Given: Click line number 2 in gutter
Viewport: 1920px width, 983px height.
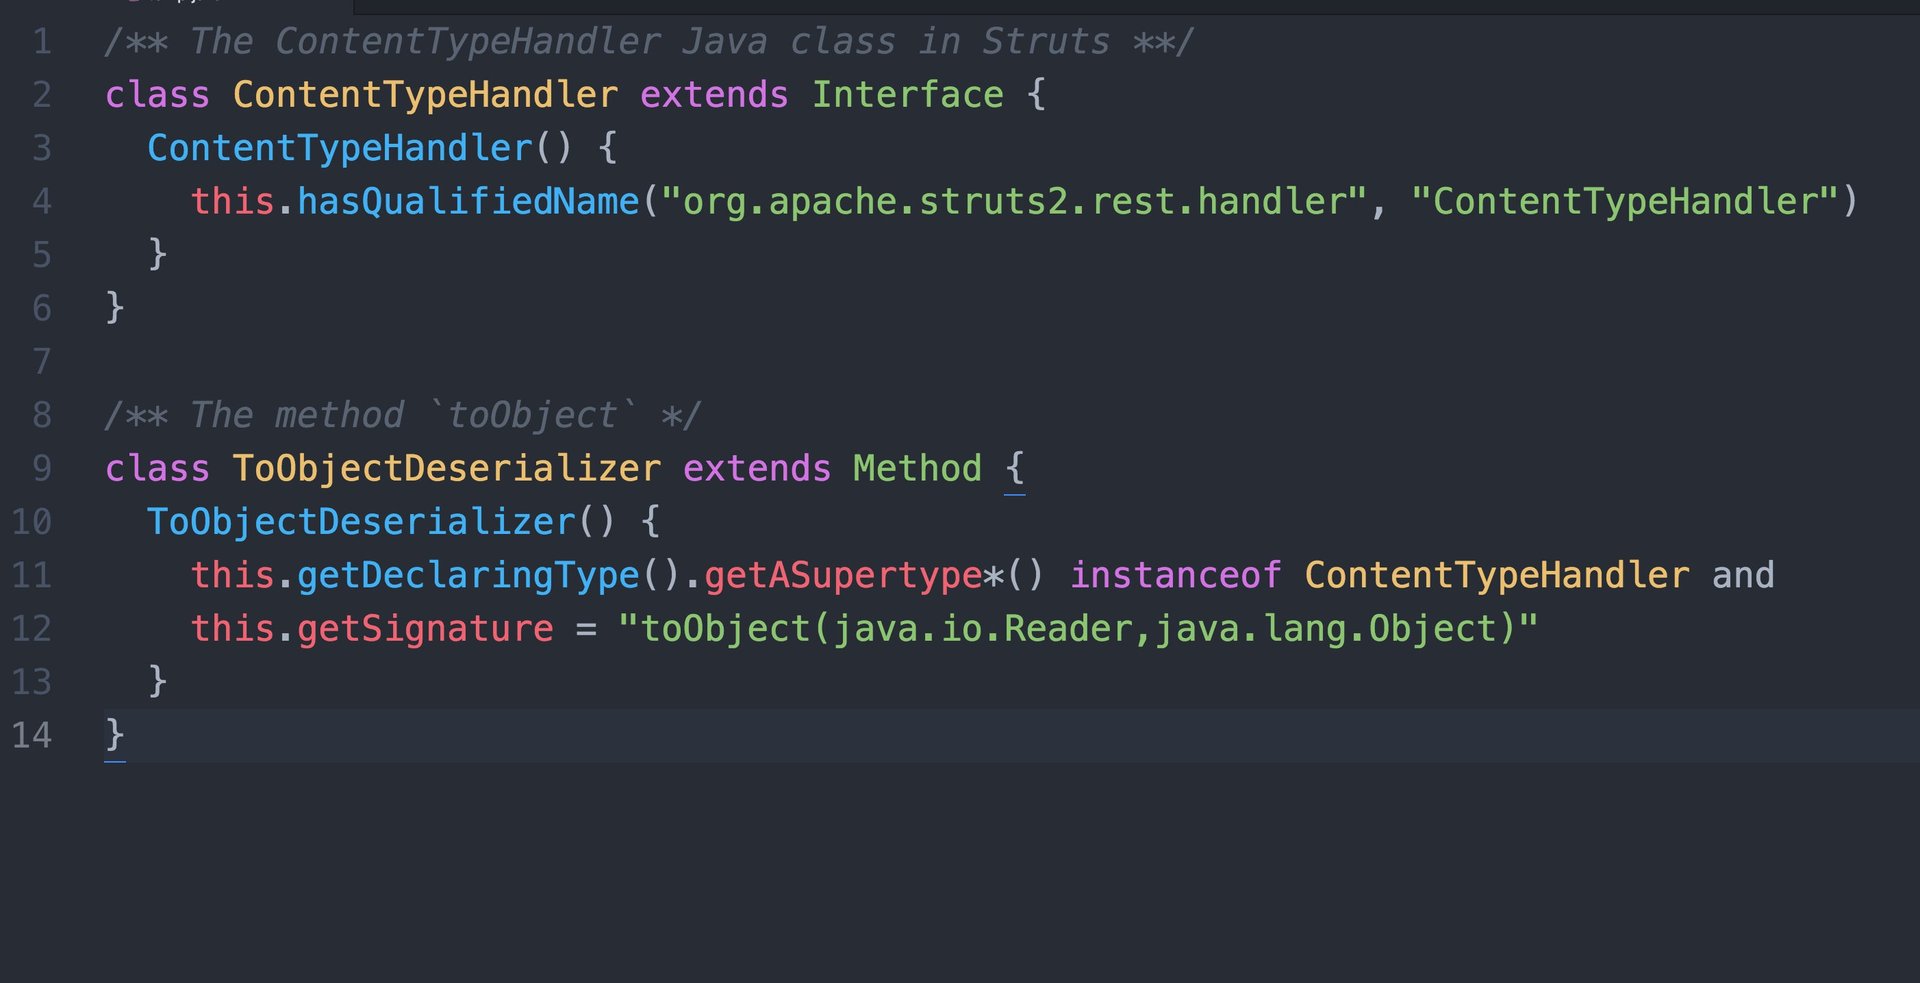Looking at the screenshot, I should [x=42, y=94].
